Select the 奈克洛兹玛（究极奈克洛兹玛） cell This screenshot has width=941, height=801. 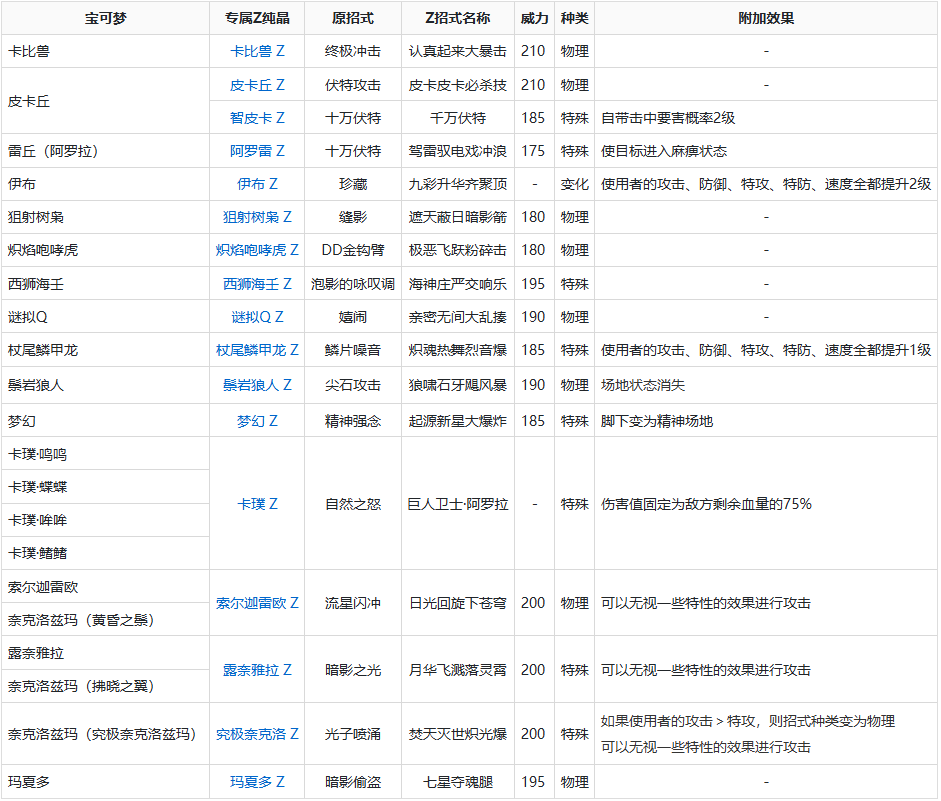[106, 734]
